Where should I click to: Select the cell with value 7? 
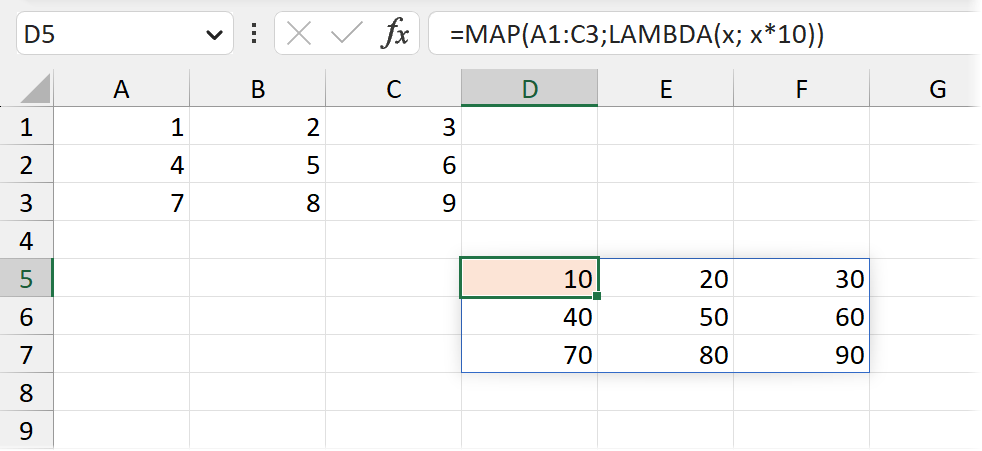point(122,203)
